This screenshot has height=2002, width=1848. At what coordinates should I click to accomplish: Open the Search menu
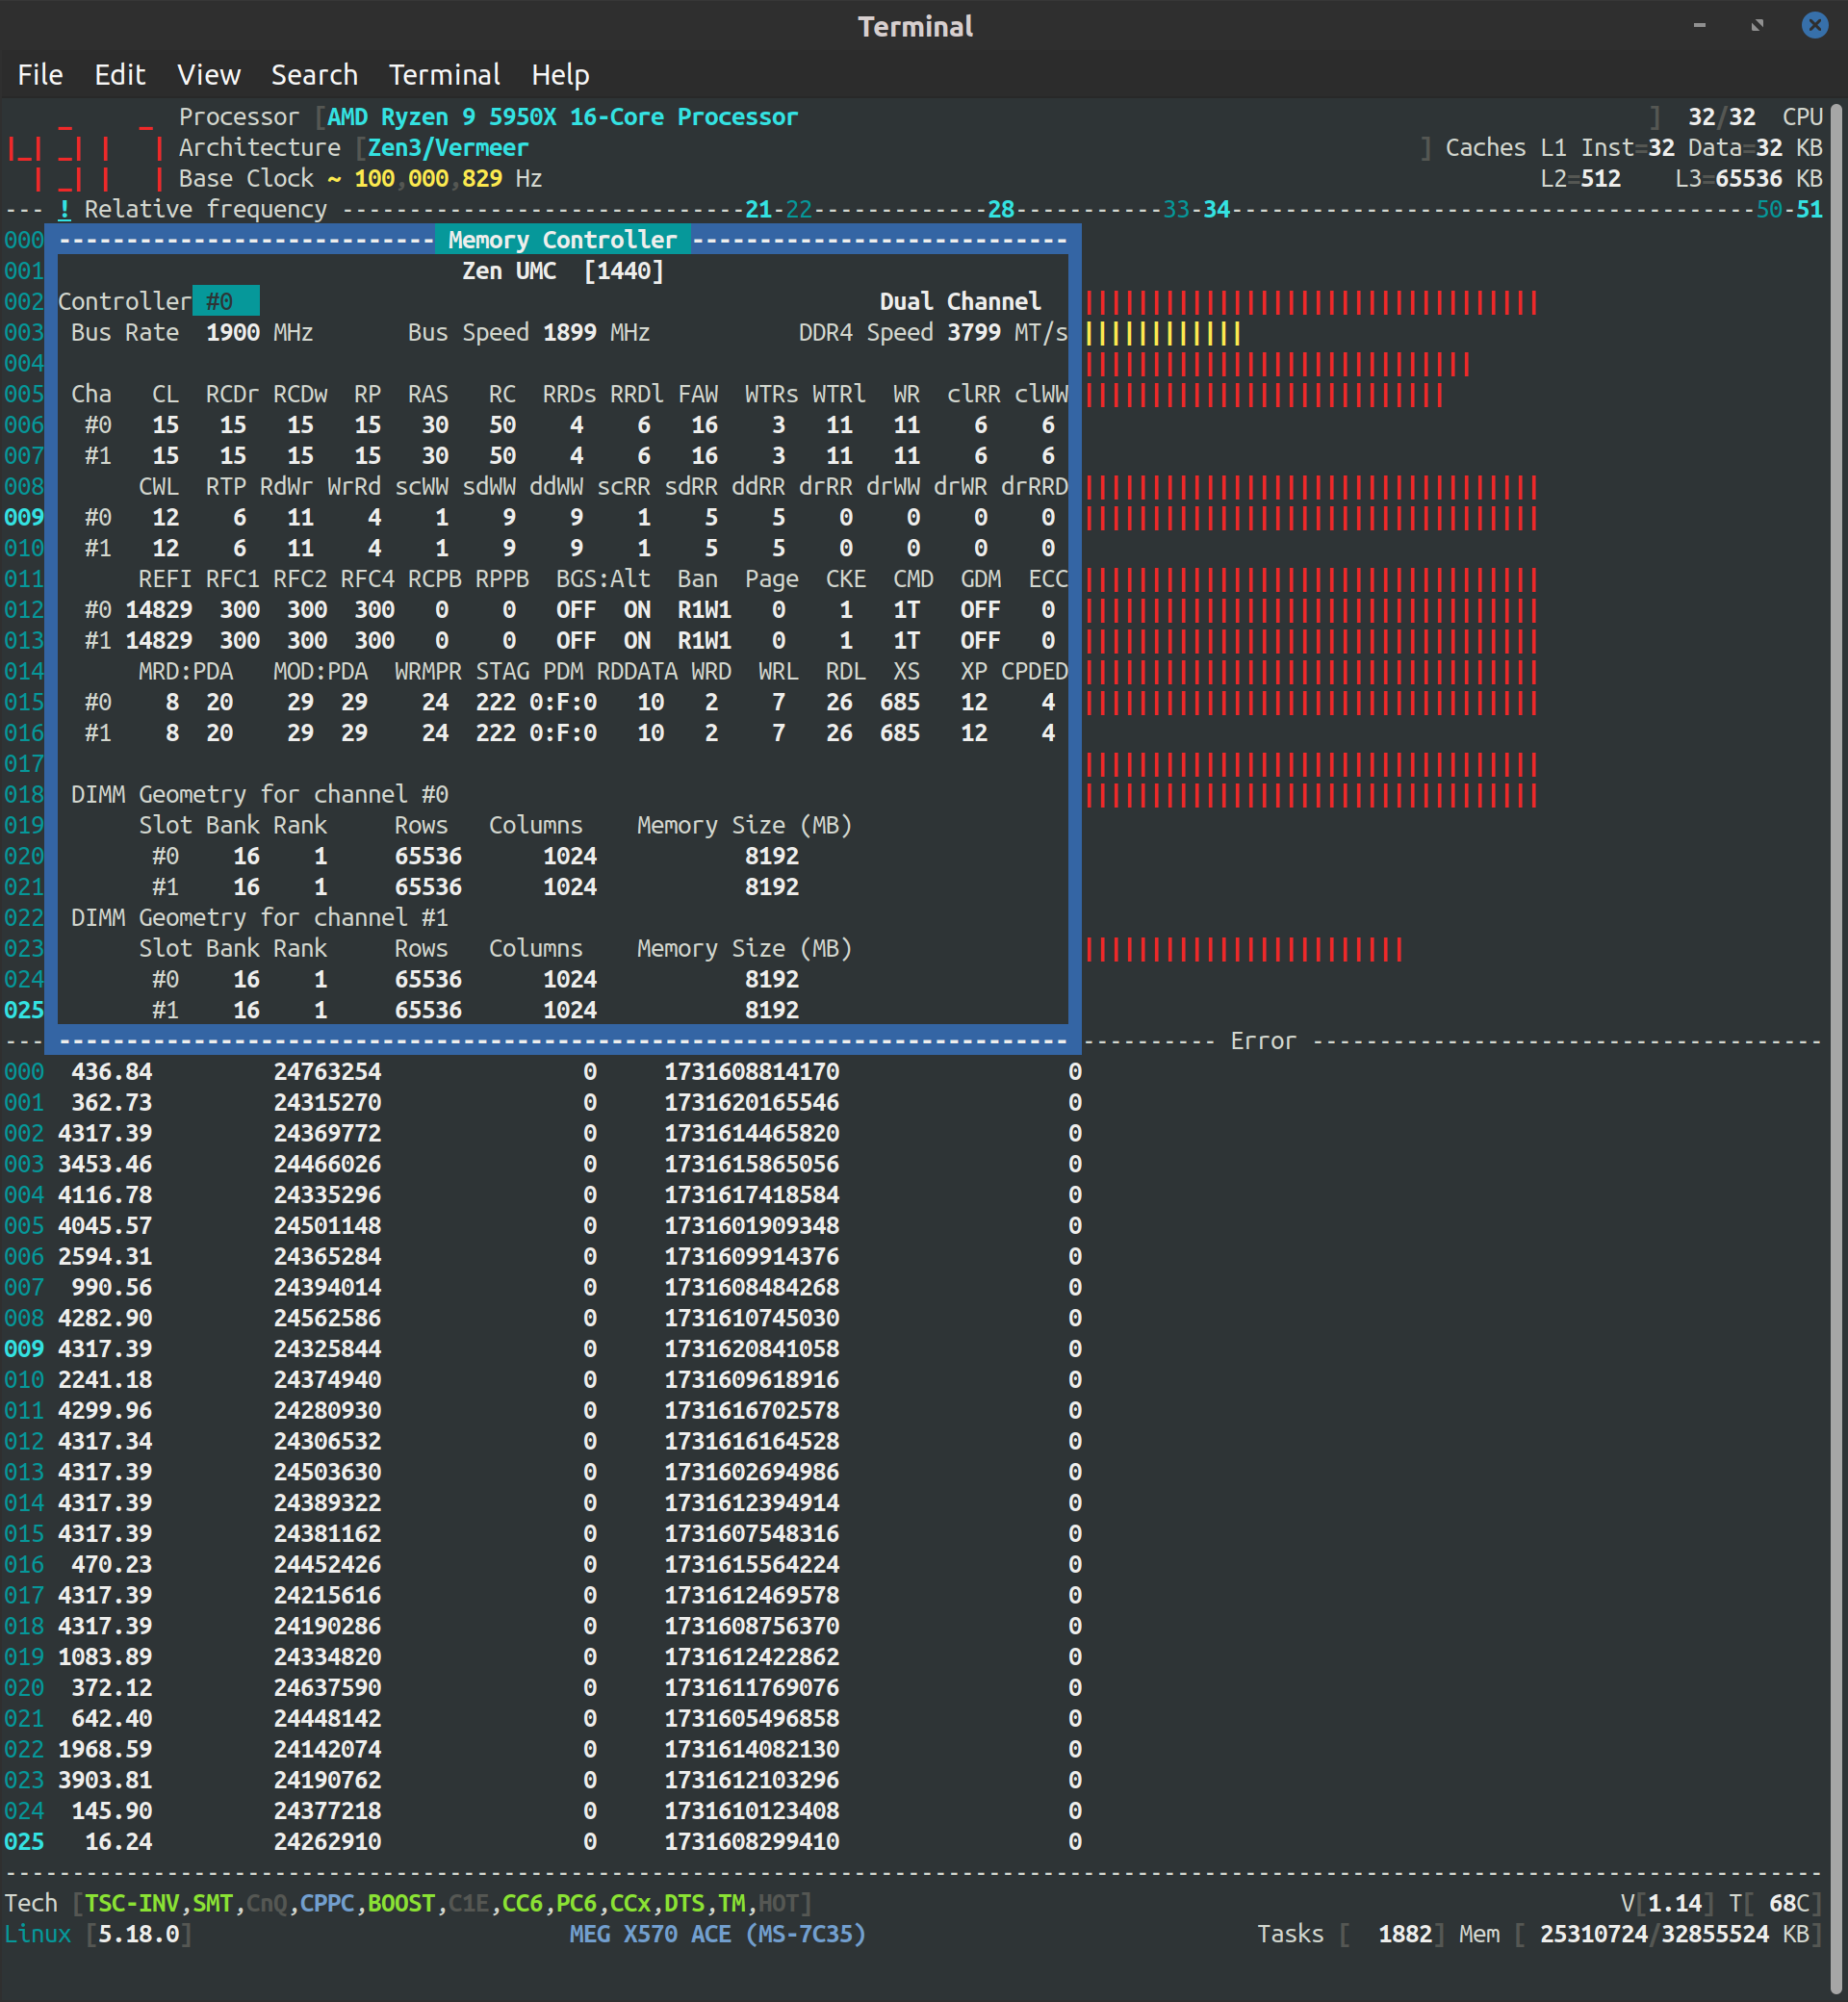tap(315, 75)
